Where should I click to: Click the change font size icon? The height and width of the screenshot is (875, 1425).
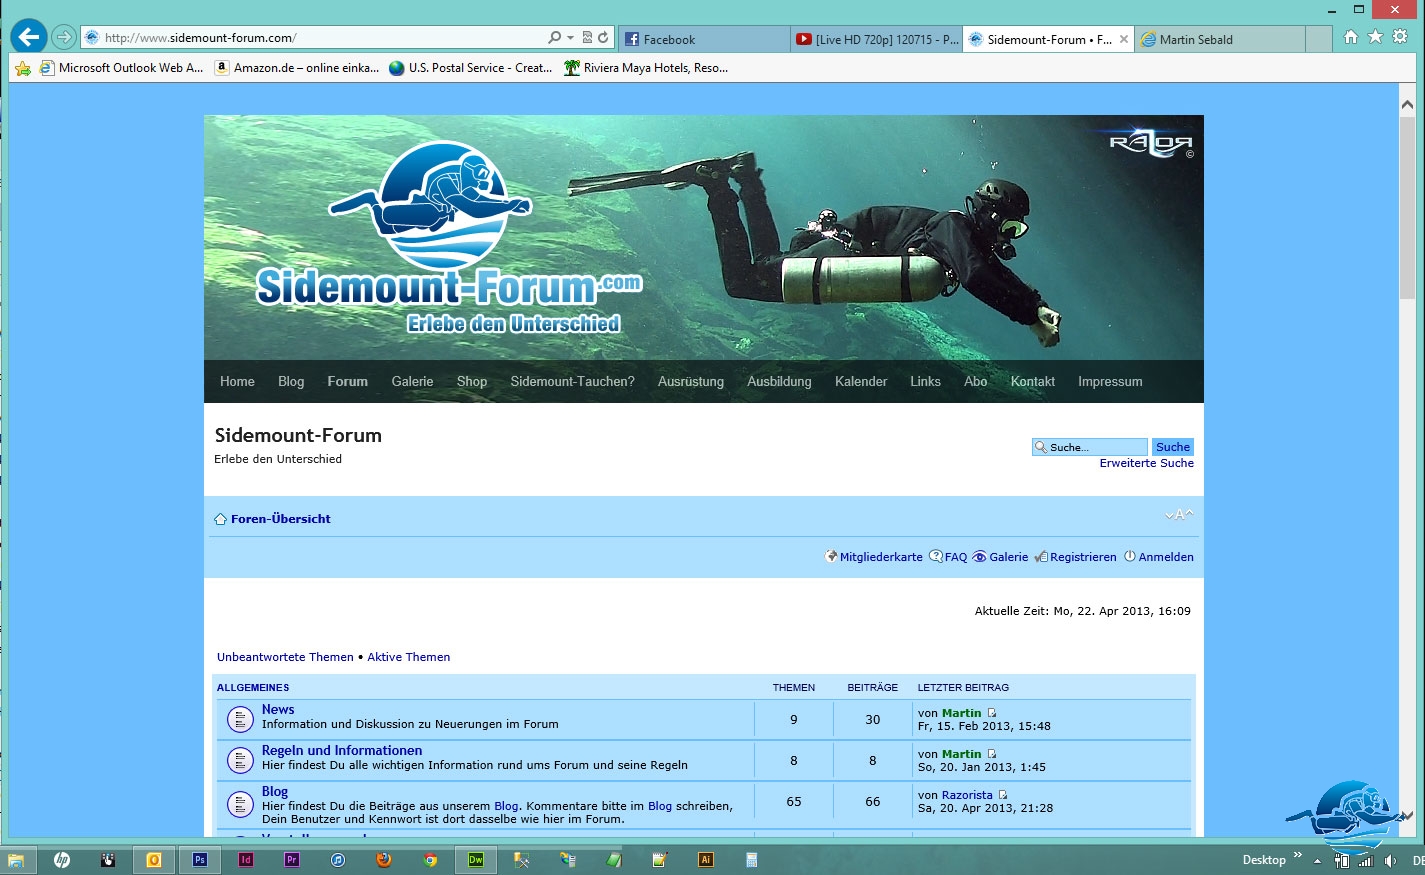point(1179,515)
